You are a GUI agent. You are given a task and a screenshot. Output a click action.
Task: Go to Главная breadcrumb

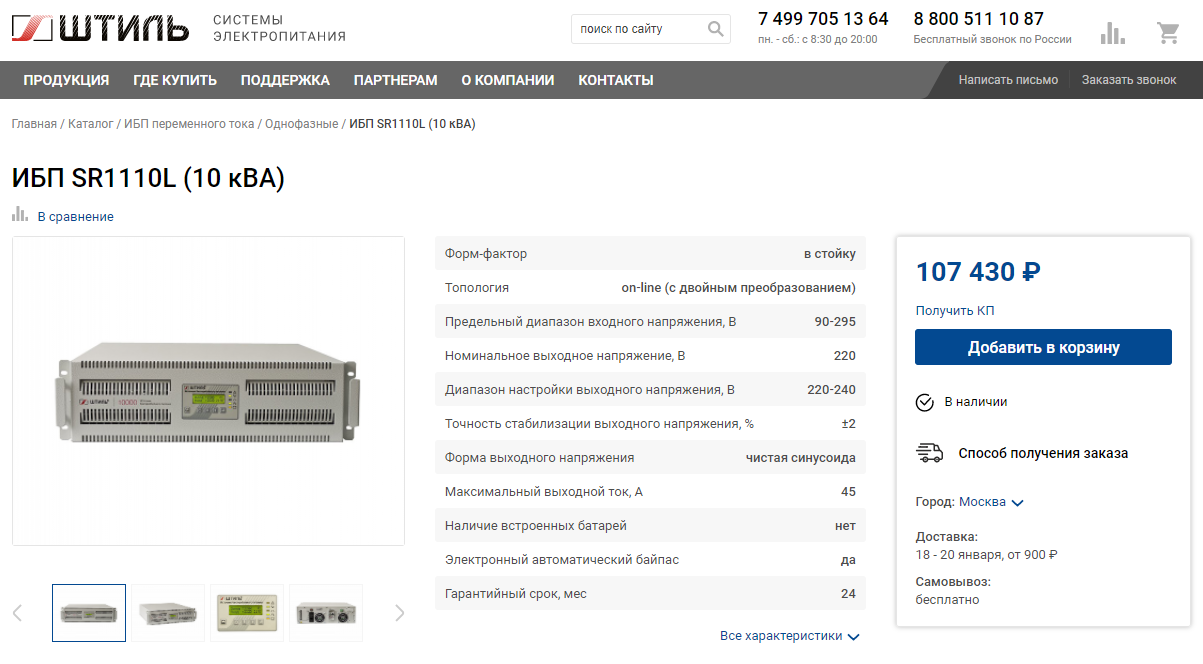click(x=34, y=124)
